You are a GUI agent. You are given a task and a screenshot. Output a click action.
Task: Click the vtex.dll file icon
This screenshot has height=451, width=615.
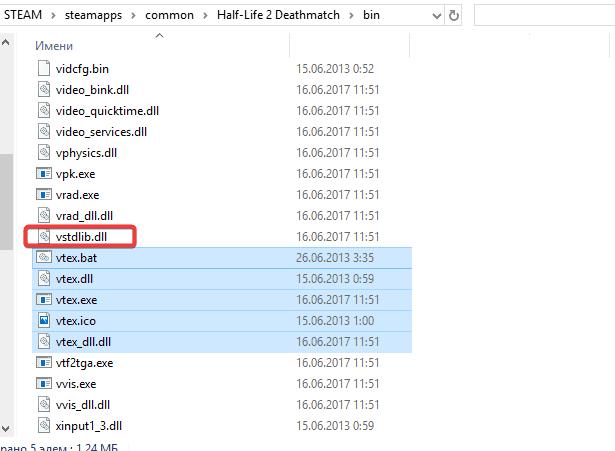(44, 279)
